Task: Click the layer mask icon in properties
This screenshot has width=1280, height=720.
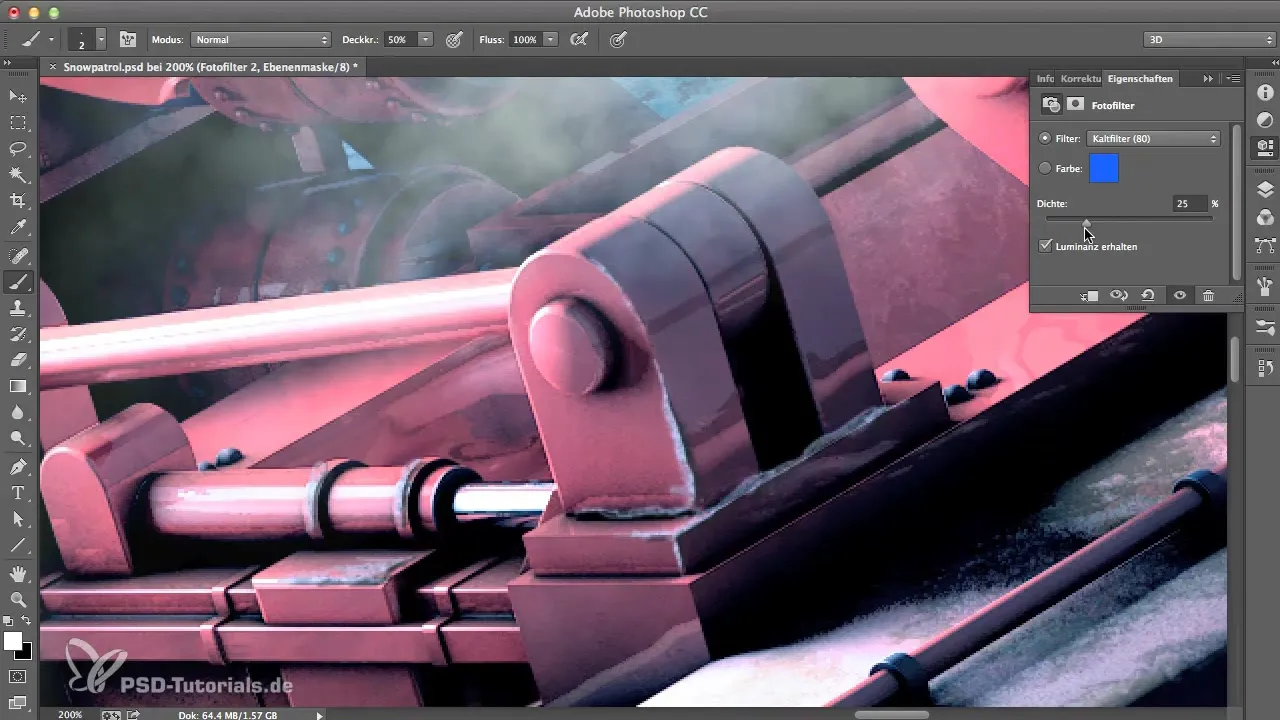Action: [1076, 104]
